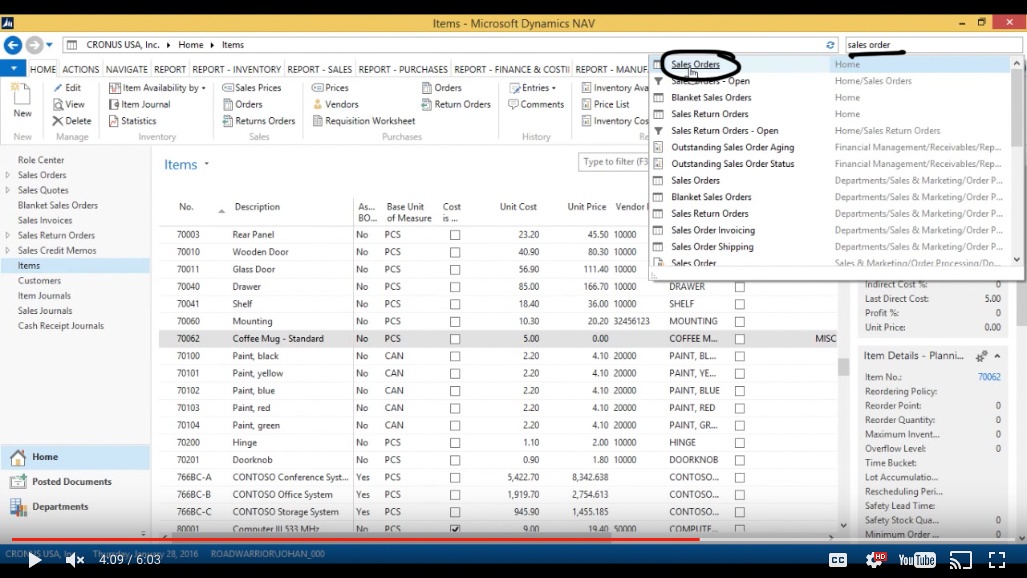Toggle Cost is Adjusted checkbox for Hinge row

(455, 443)
